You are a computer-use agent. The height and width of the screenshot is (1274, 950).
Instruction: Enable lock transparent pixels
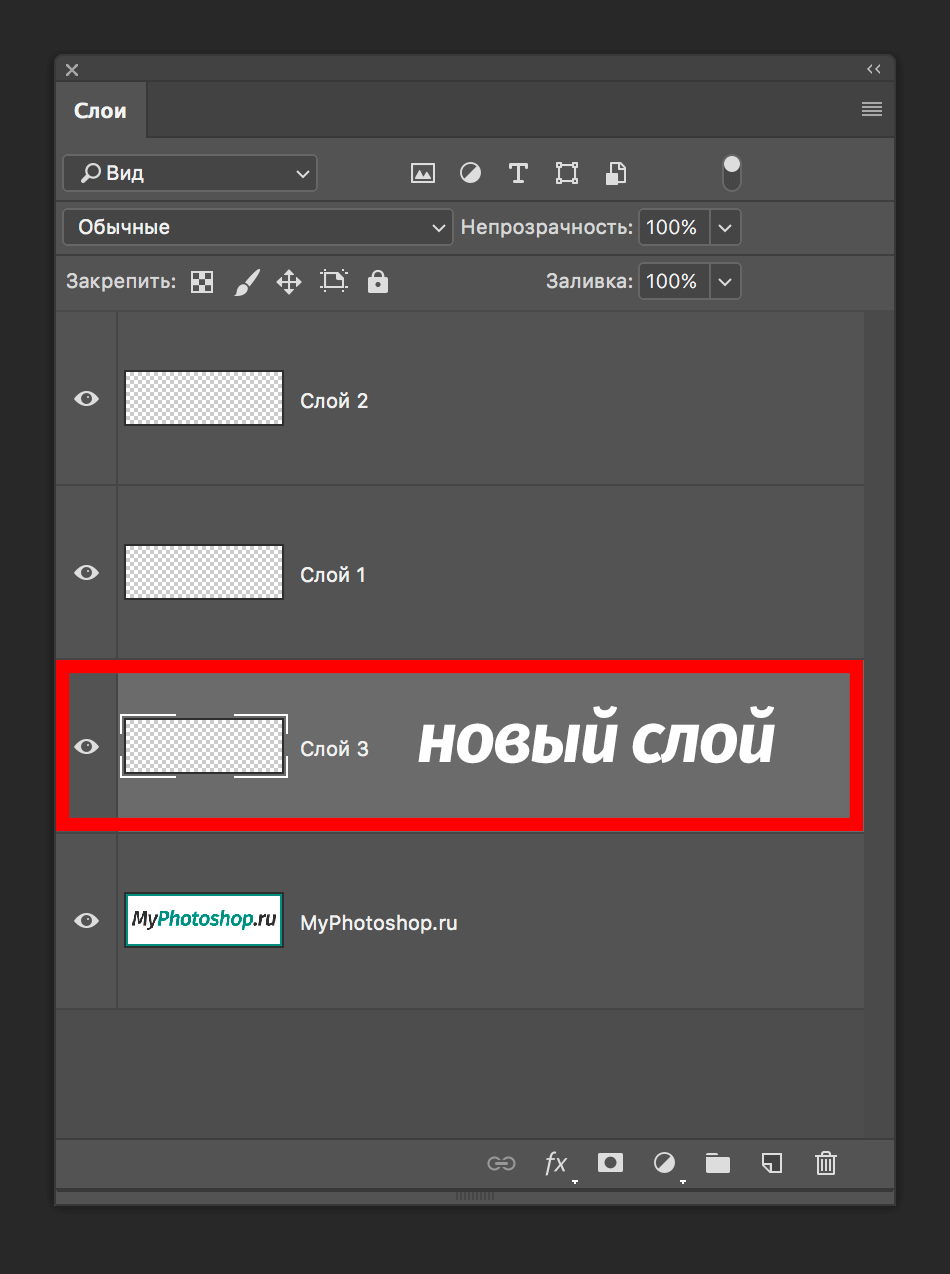coord(201,281)
